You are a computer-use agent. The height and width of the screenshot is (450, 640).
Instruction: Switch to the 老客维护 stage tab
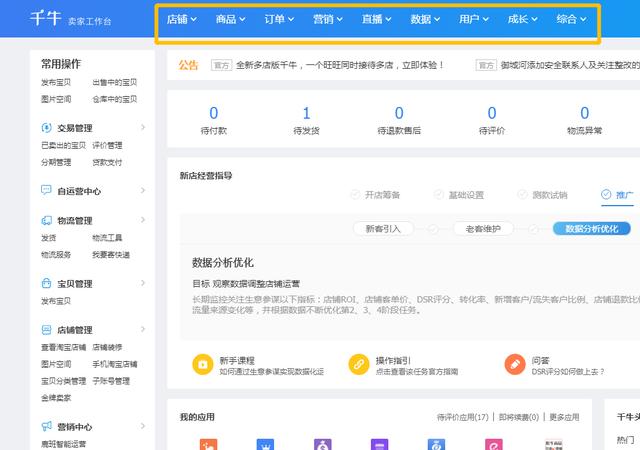click(x=483, y=229)
